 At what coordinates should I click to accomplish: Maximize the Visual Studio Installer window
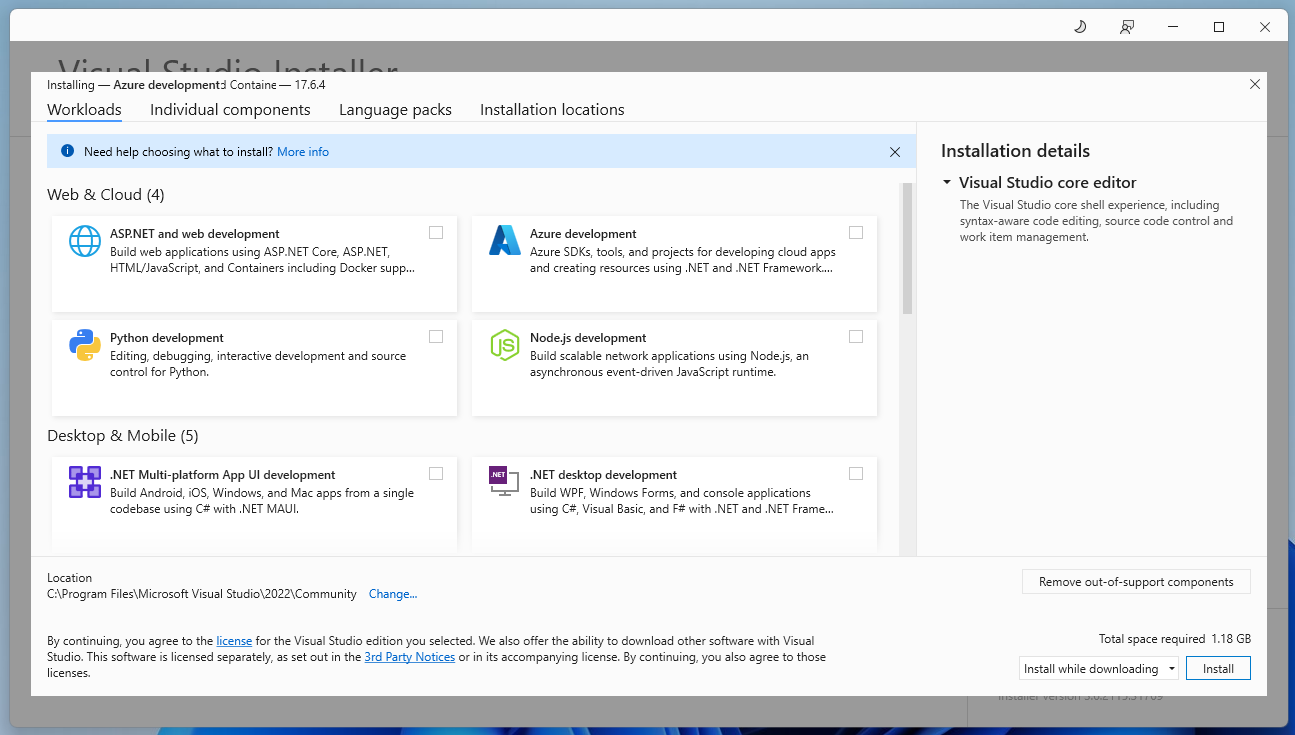point(1219,27)
